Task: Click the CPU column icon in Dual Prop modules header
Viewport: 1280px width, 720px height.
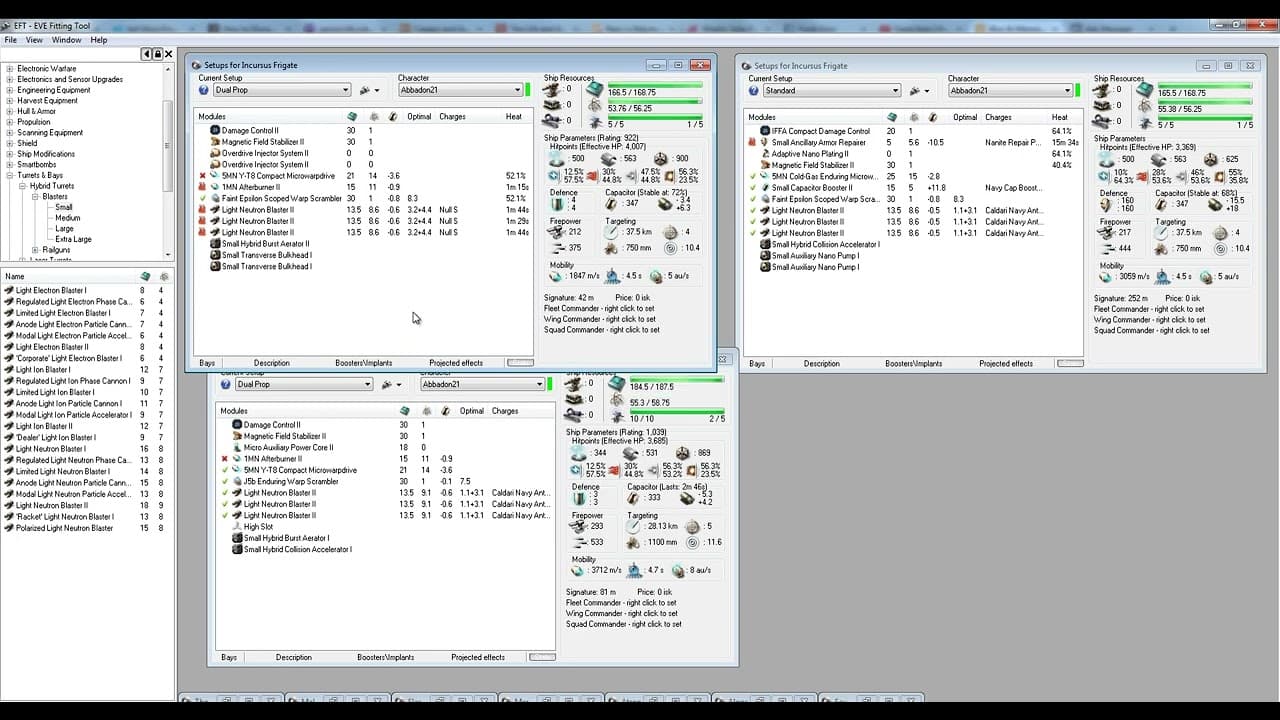Action: 351,116
